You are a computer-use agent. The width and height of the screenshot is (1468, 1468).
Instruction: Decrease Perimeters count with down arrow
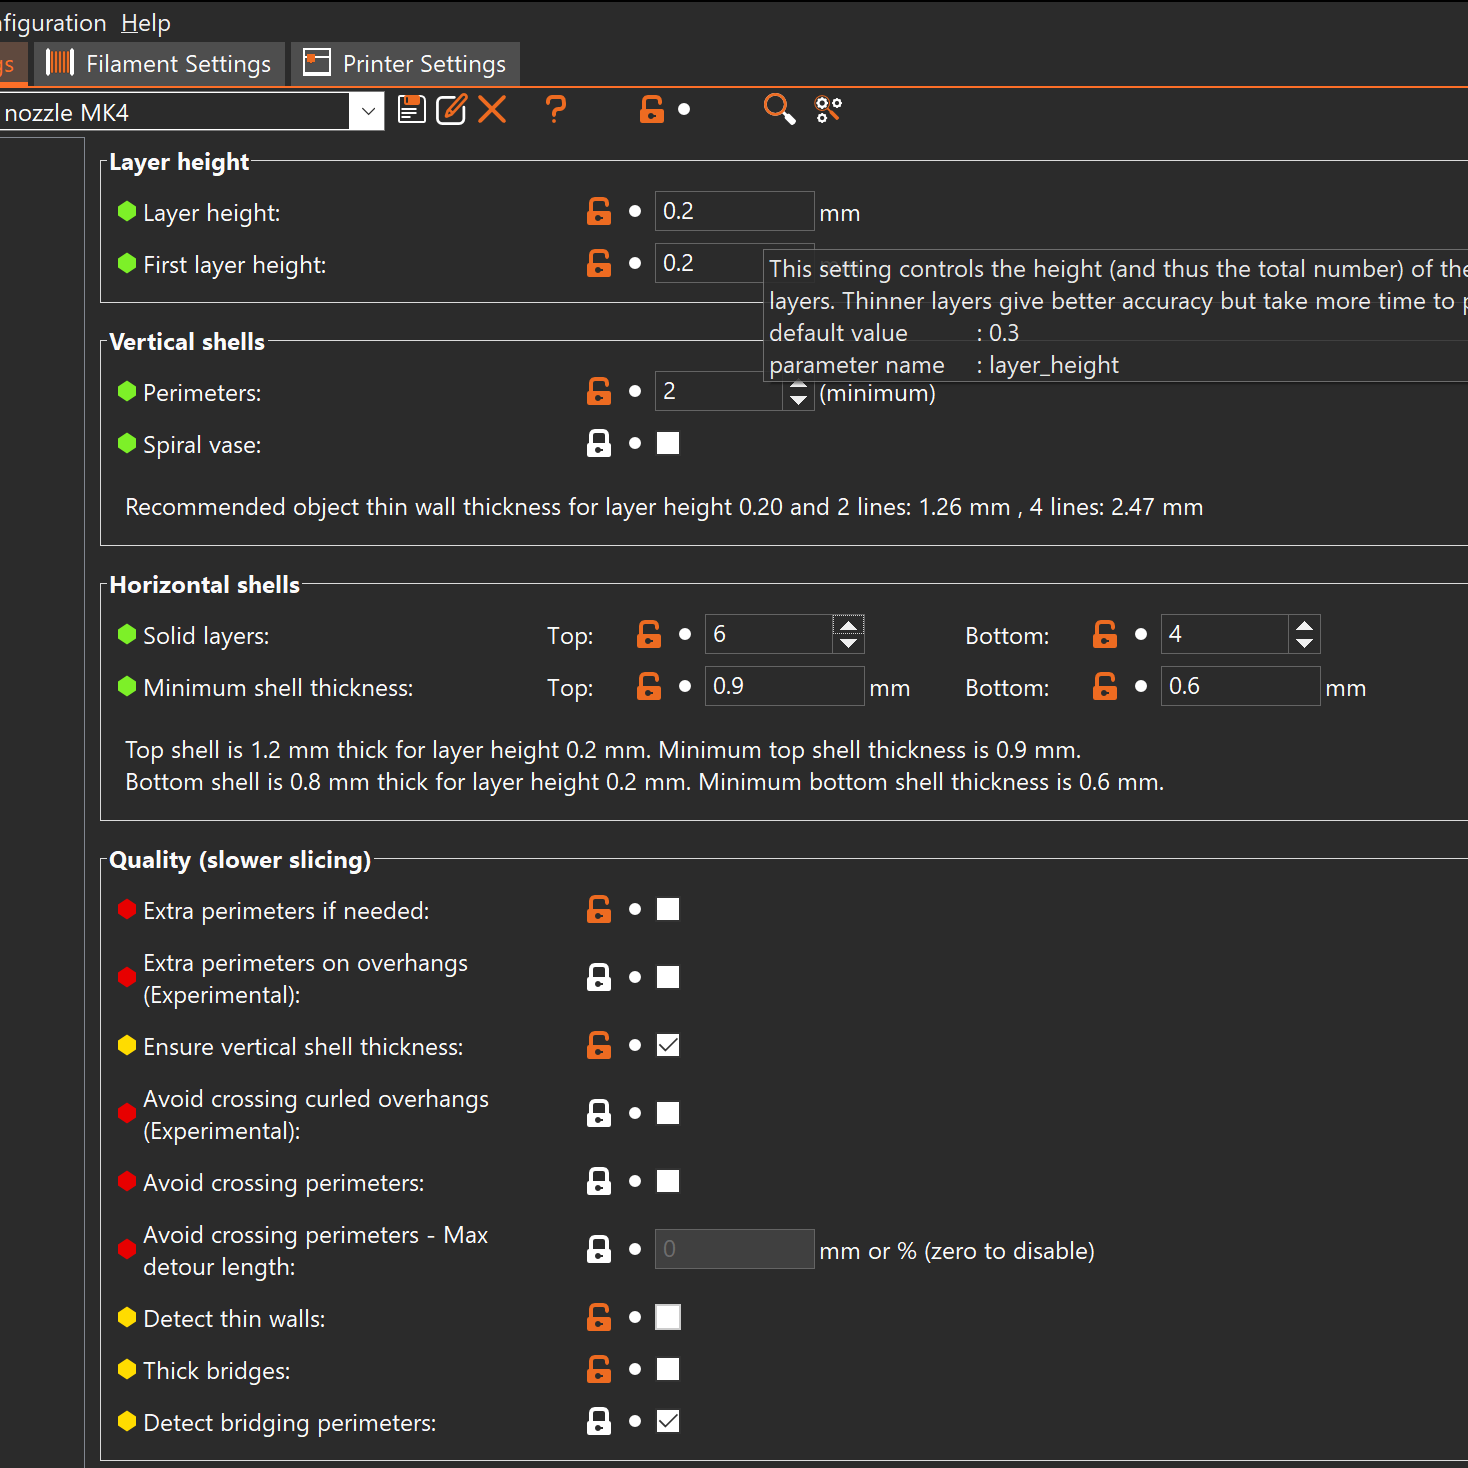(x=798, y=400)
